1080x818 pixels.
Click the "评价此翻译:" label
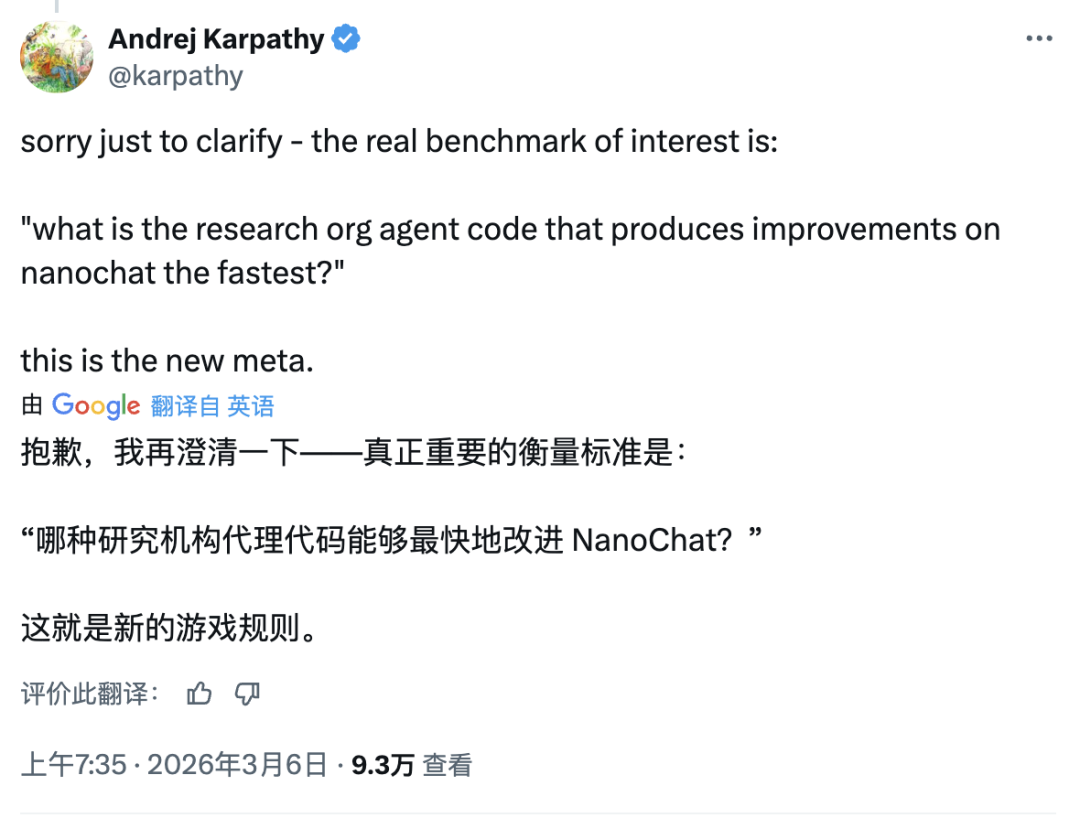click(x=90, y=693)
